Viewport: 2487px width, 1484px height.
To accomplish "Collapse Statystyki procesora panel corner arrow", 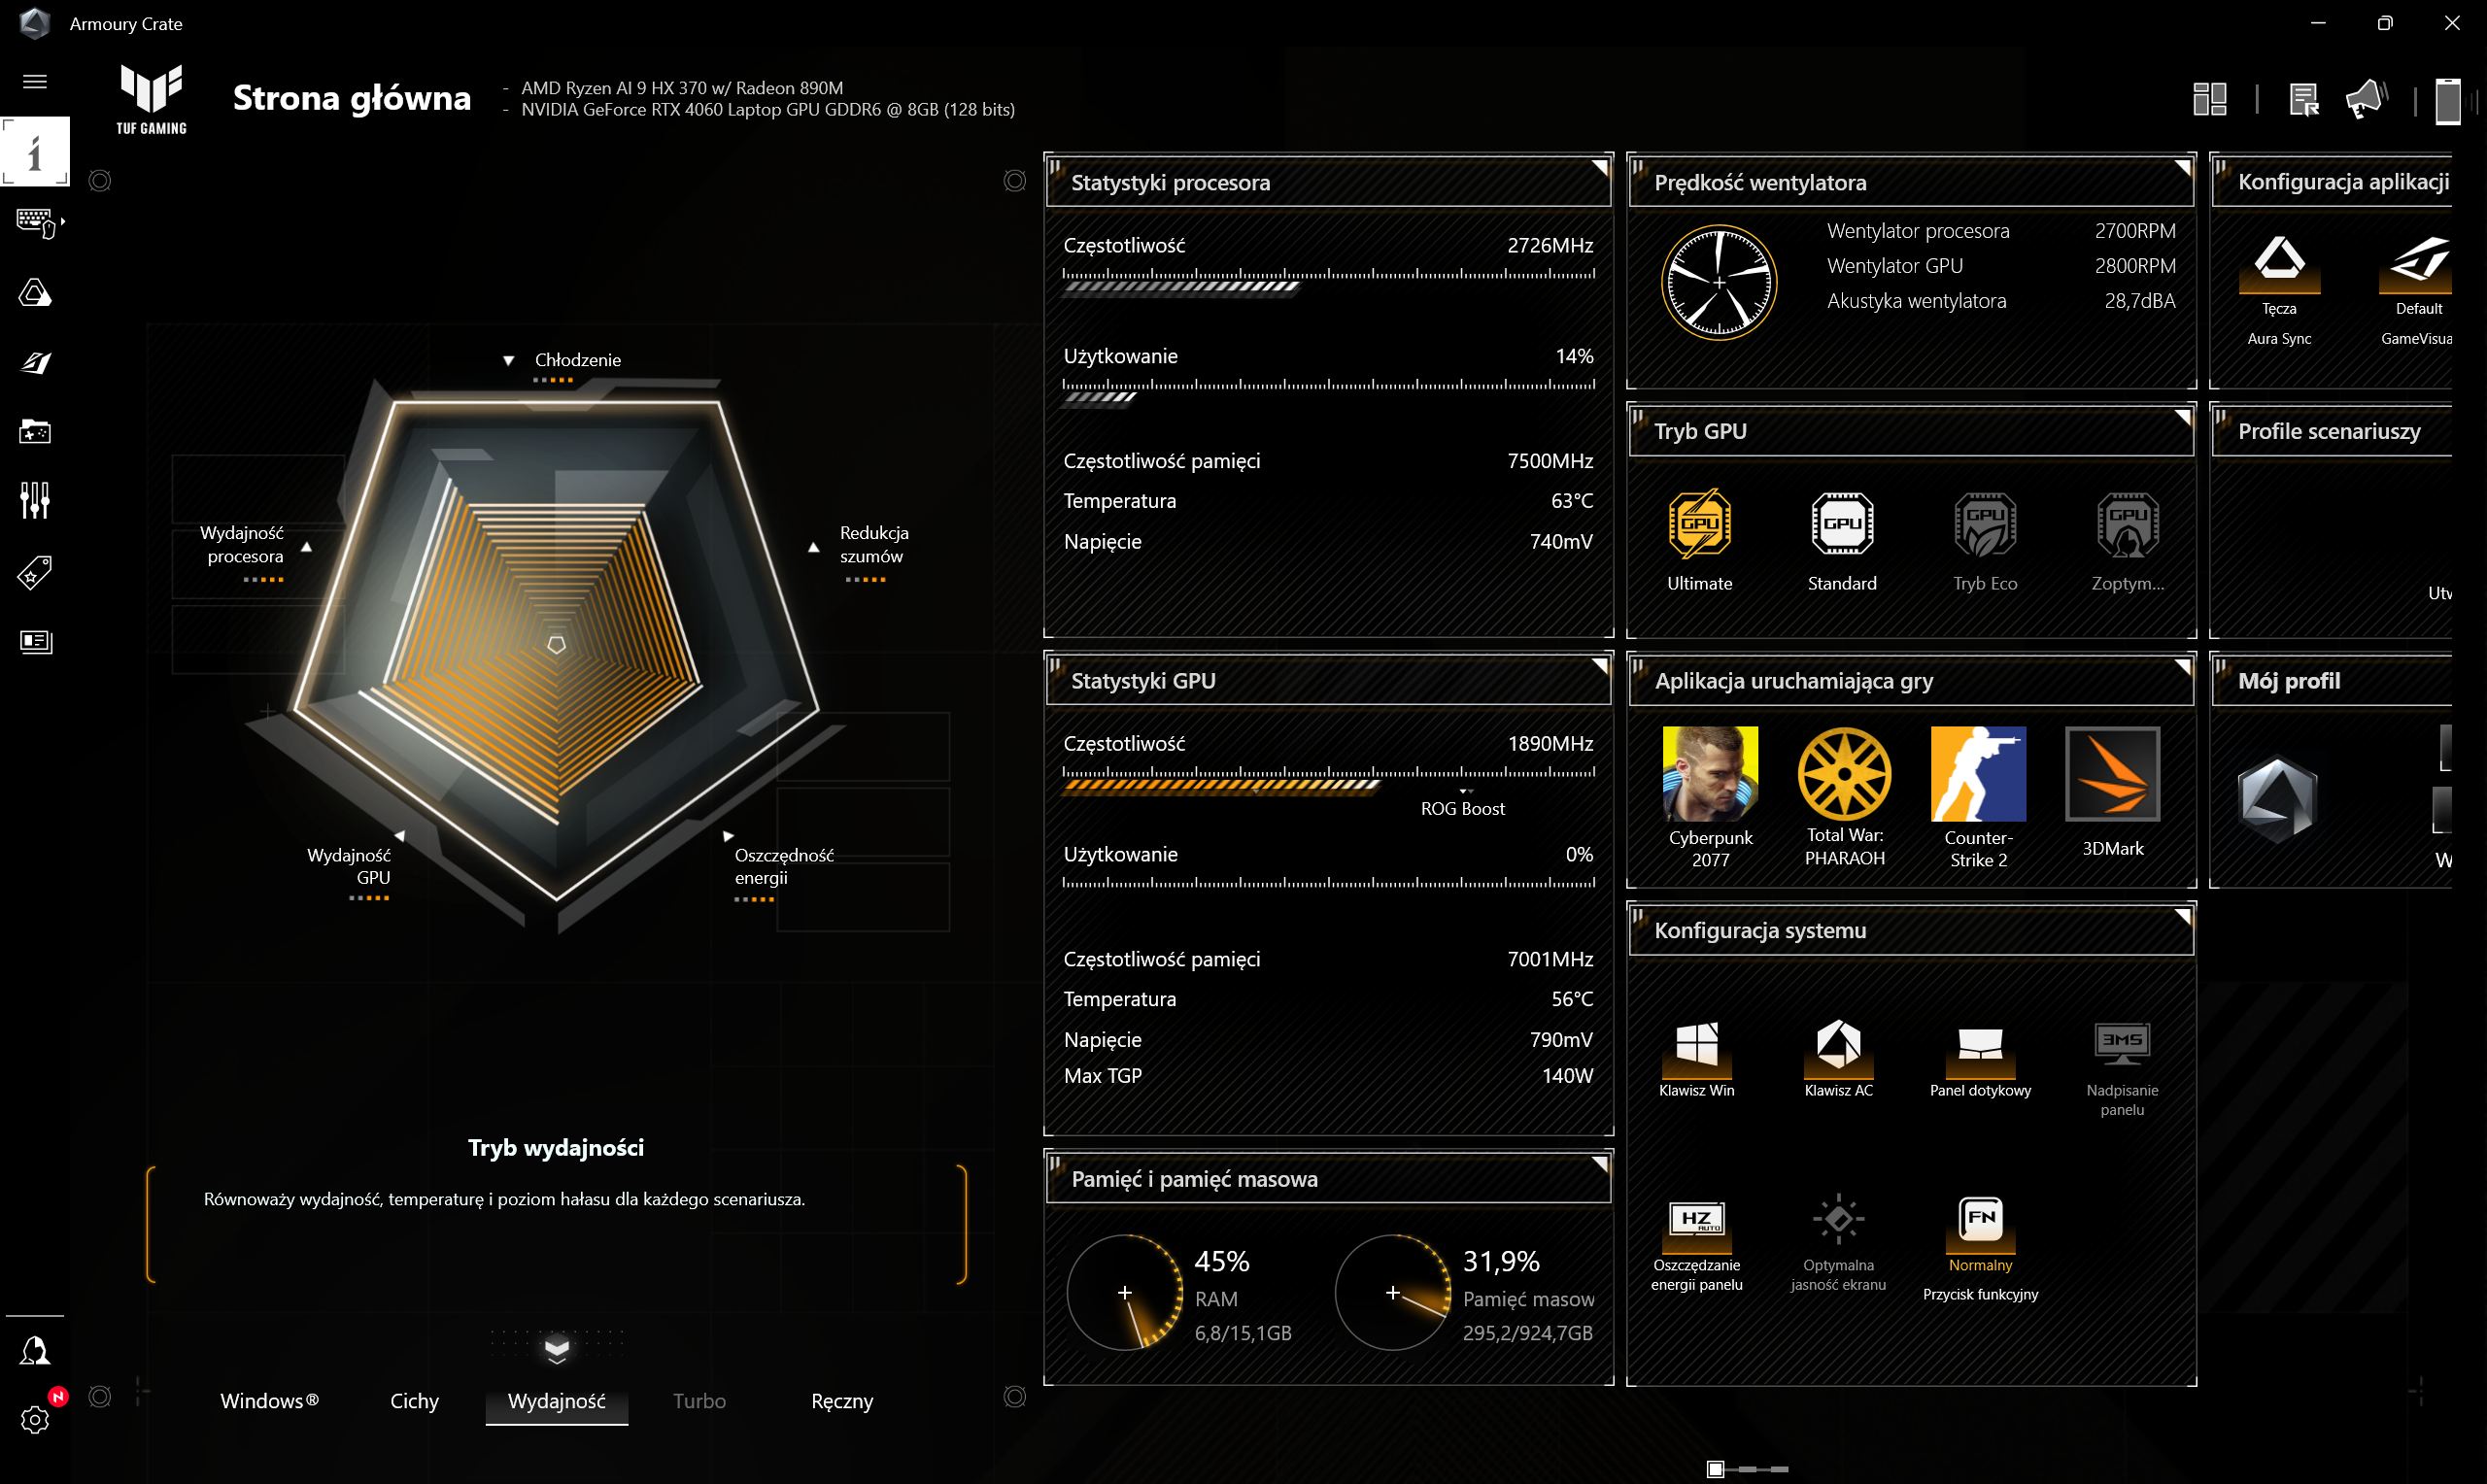I will [1599, 168].
